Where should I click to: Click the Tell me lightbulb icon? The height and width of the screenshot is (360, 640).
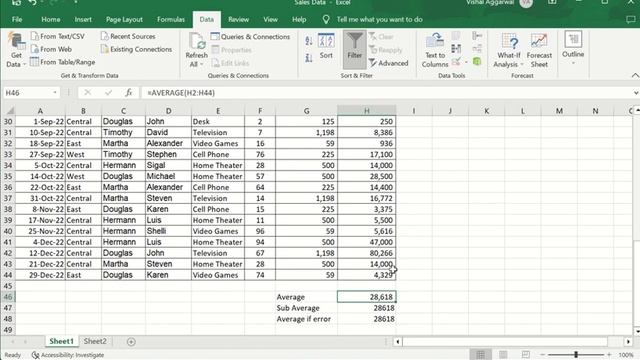[326, 19]
